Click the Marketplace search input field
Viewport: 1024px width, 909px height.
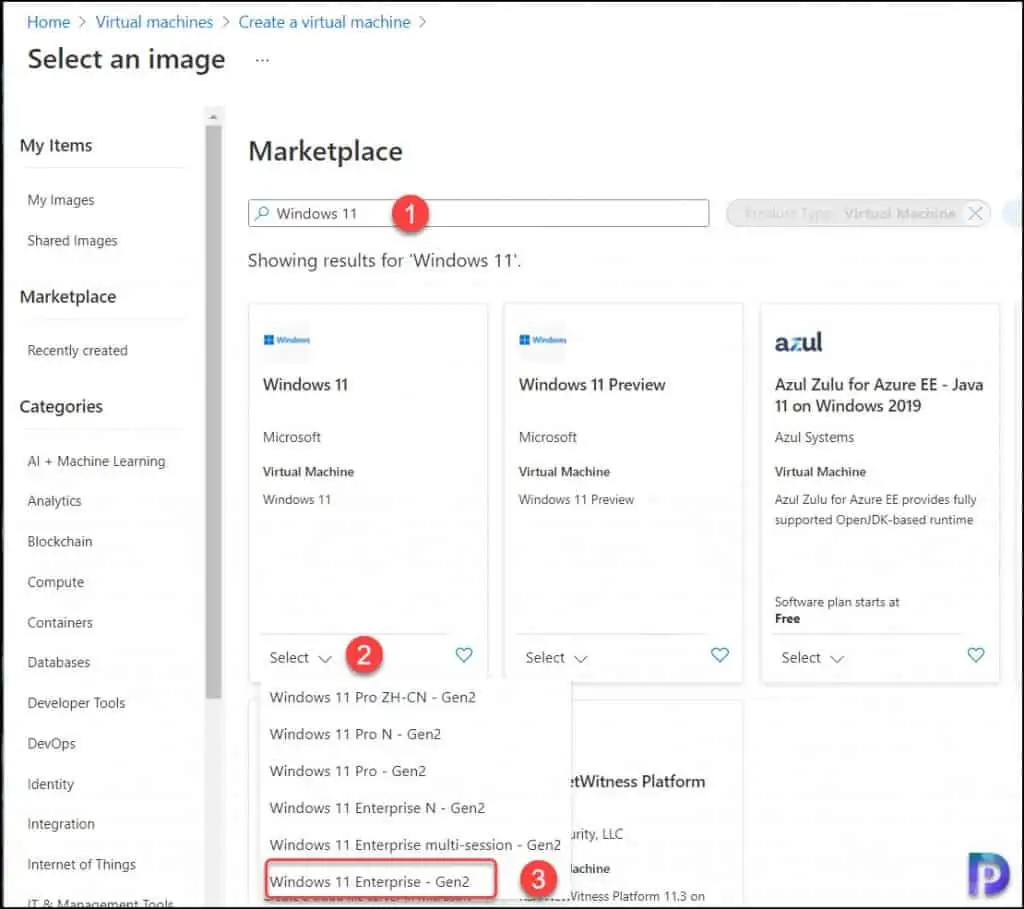click(x=478, y=213)
